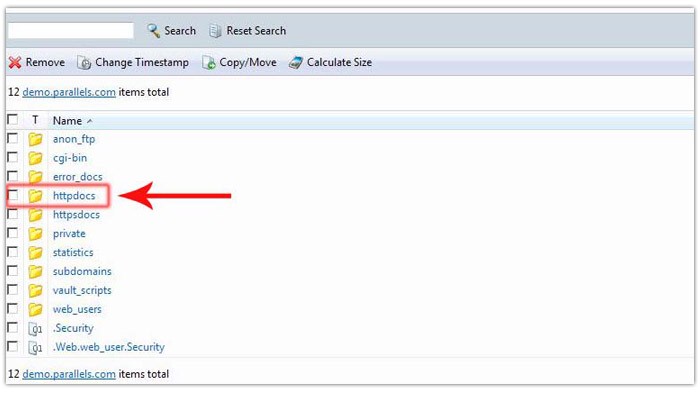Click the anon_ftp folder icon
Viewport: 700px width, 393px height.
[35, 139]
